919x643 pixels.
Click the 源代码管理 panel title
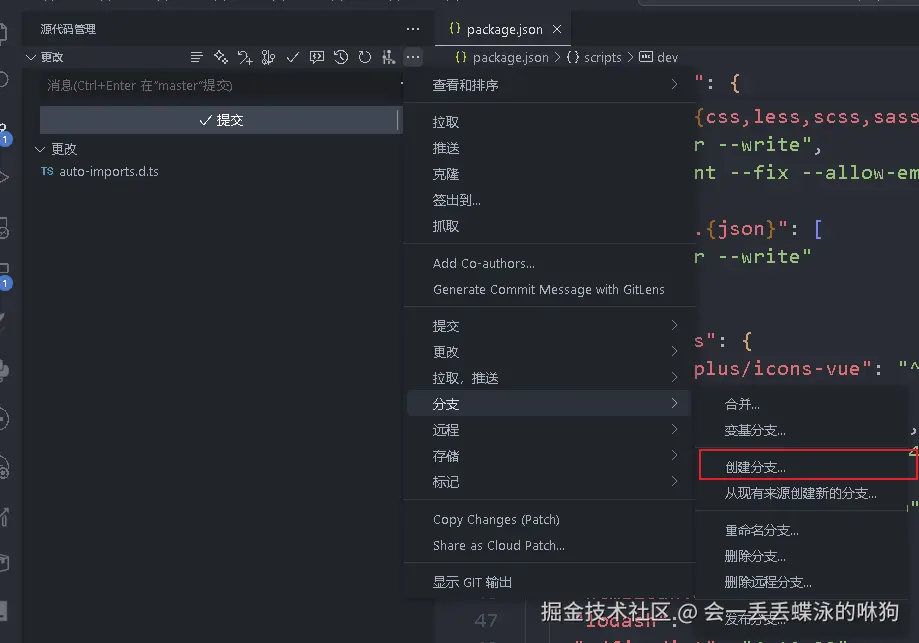coord(68,29)
